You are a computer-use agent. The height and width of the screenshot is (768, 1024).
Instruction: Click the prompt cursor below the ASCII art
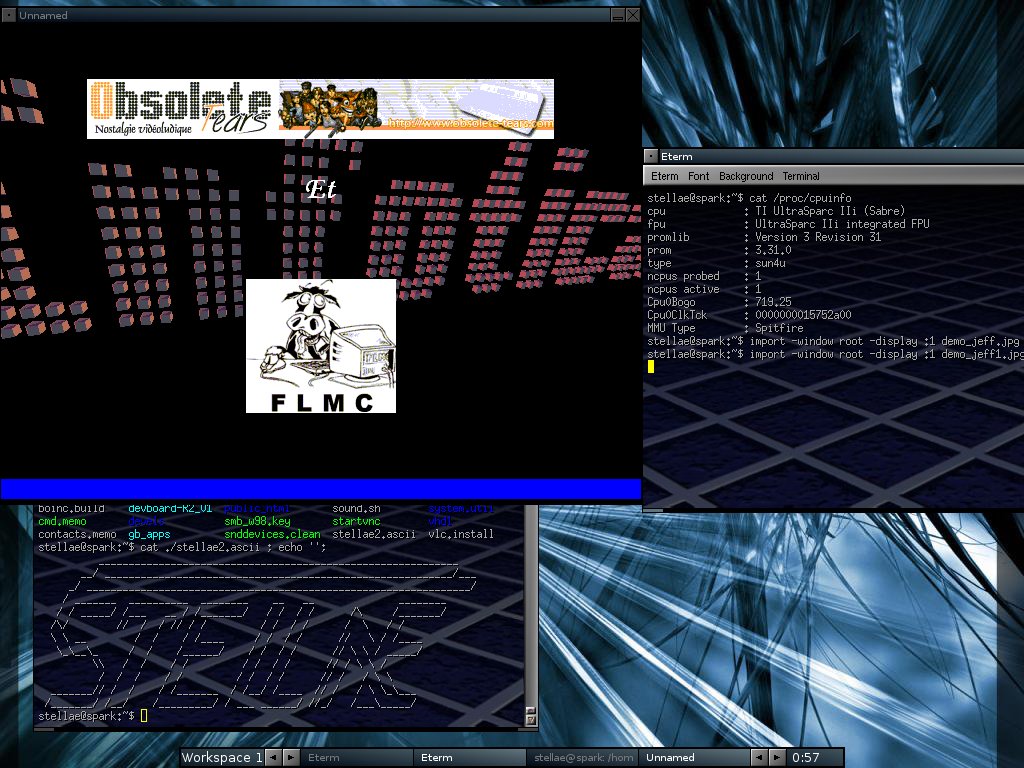pos(144,716)
